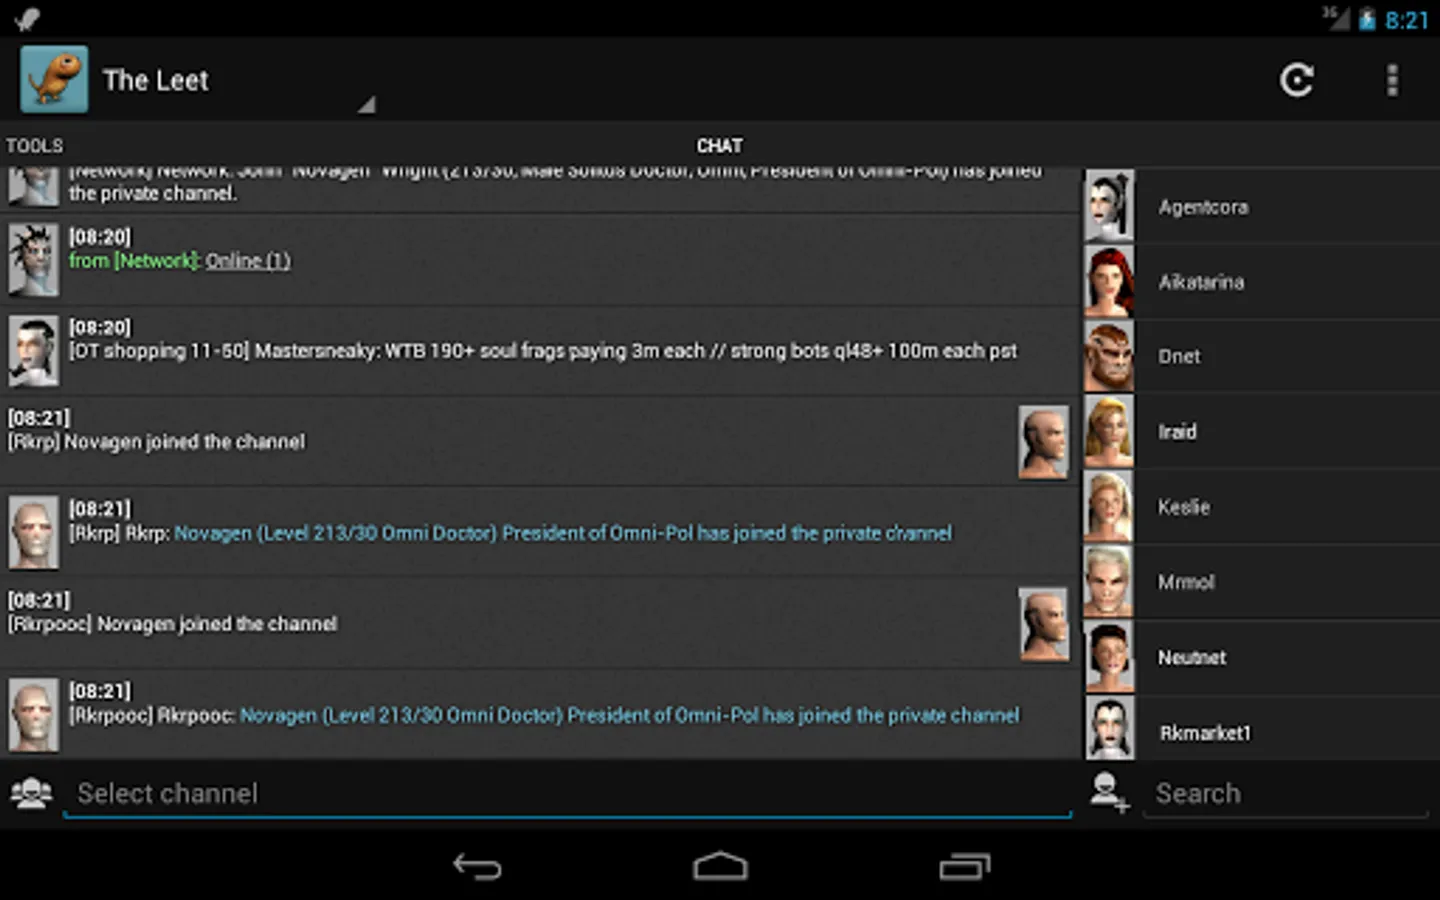Tap Neutnet's avatar
Screen dimensions: 1440x900
[x=1109, y=656]
